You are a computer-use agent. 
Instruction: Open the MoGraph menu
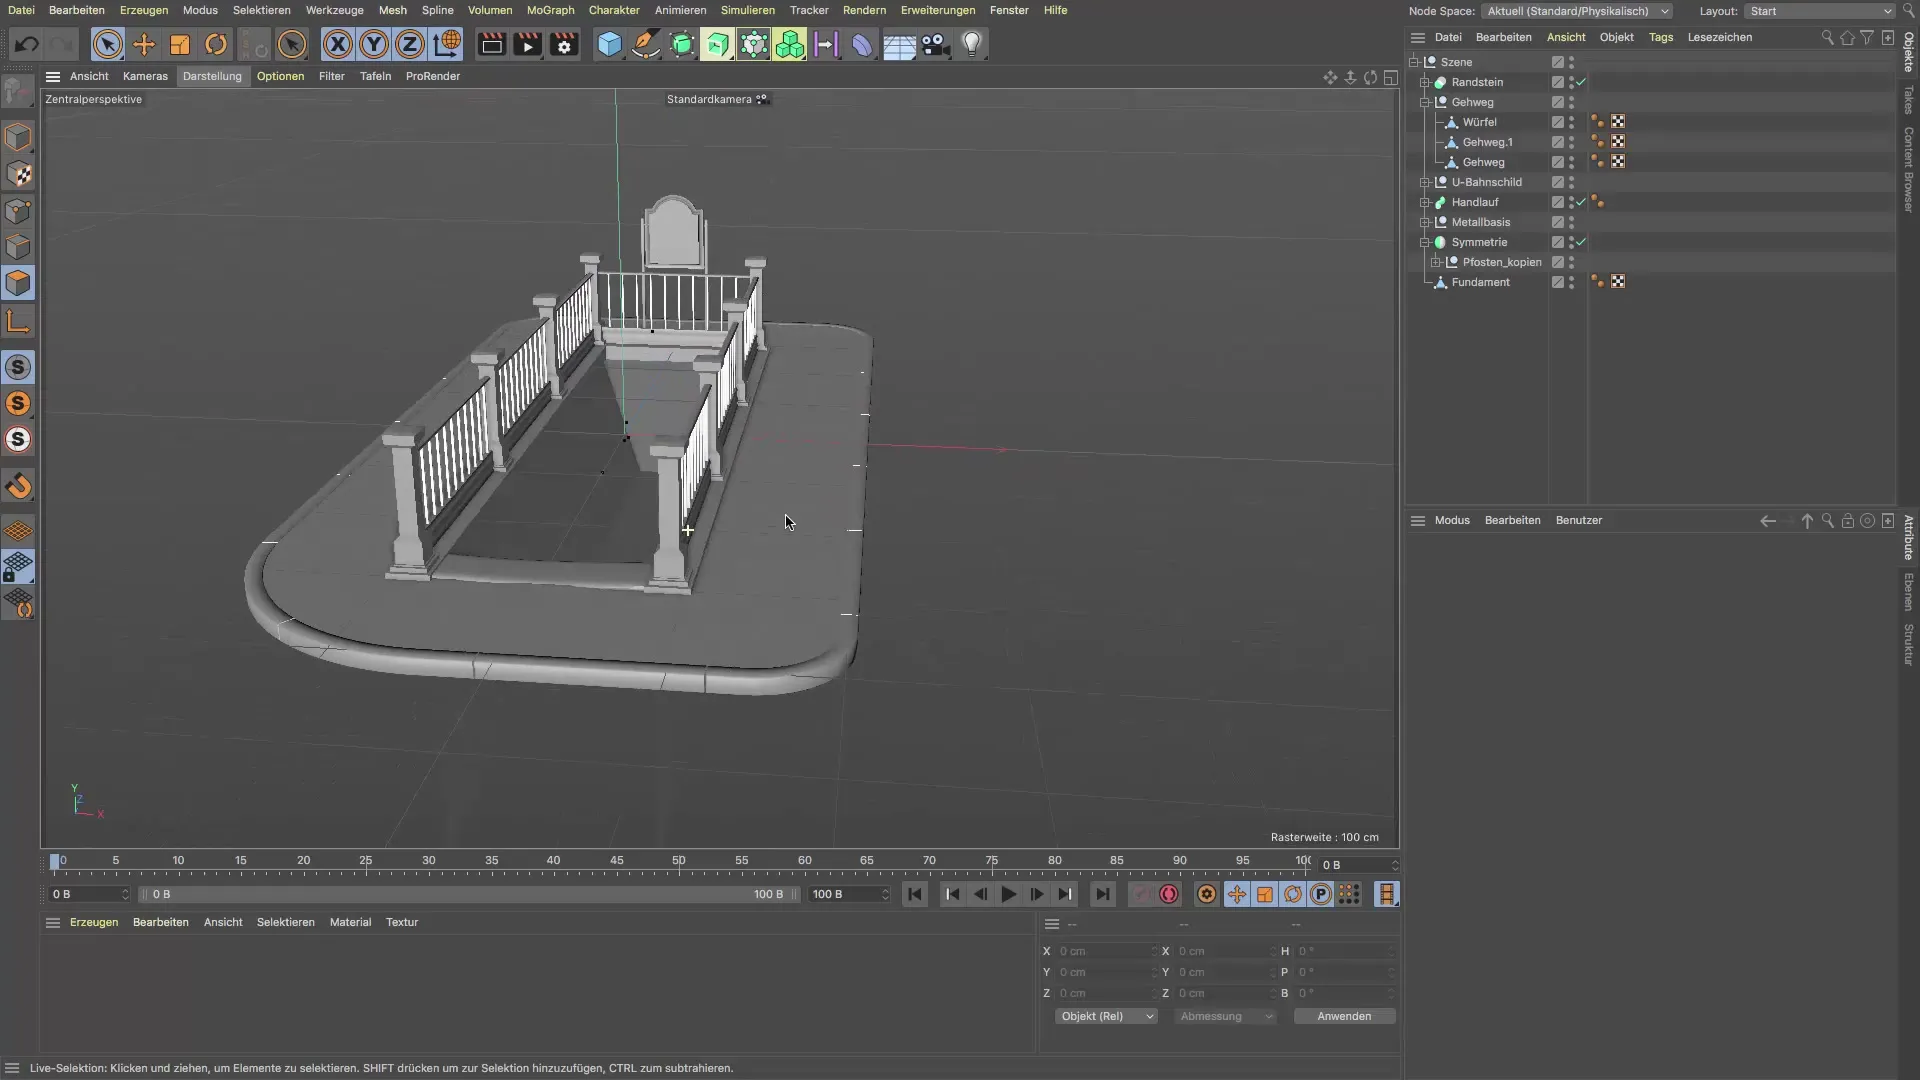click(x=551, y=10)
